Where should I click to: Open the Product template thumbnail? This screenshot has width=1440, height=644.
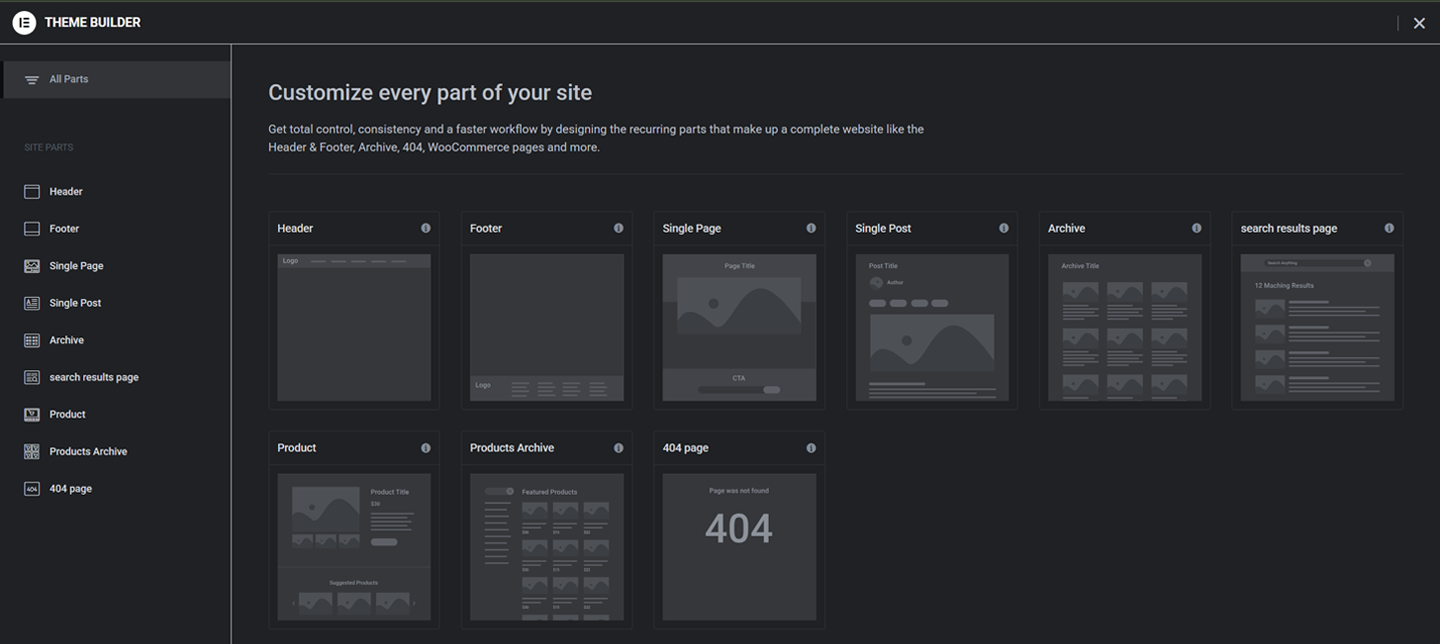(354, 547)
